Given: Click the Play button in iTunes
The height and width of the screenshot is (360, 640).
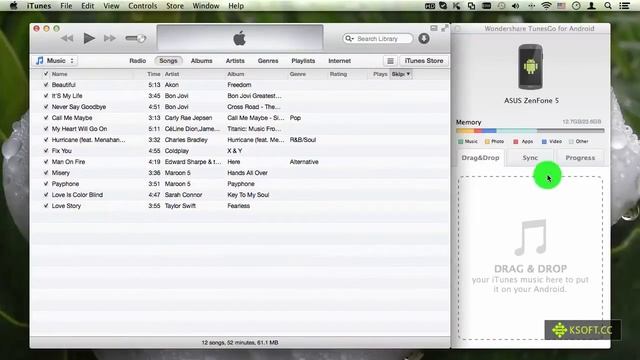Looking at the screenshot, I should click(89, 38).
